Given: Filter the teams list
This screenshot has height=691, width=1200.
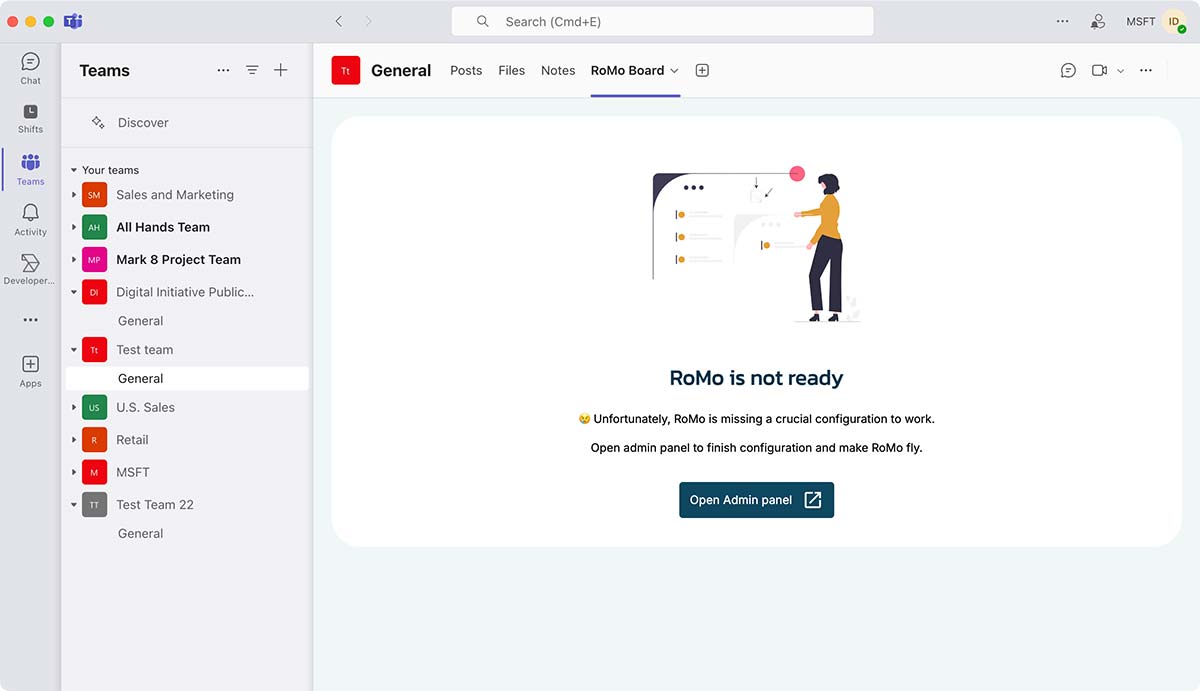Looking at the screenshot, I should pyautogui.click(x=252, y=70).
